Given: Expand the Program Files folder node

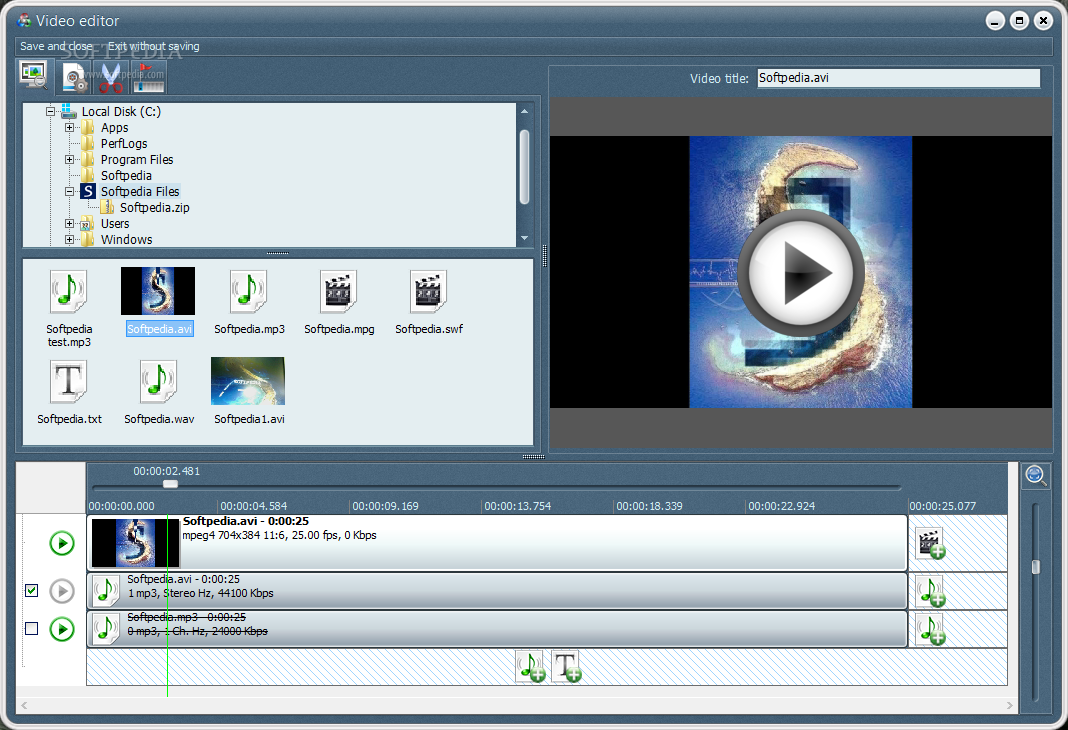Looking at the screenshot, I should [69, 159].
